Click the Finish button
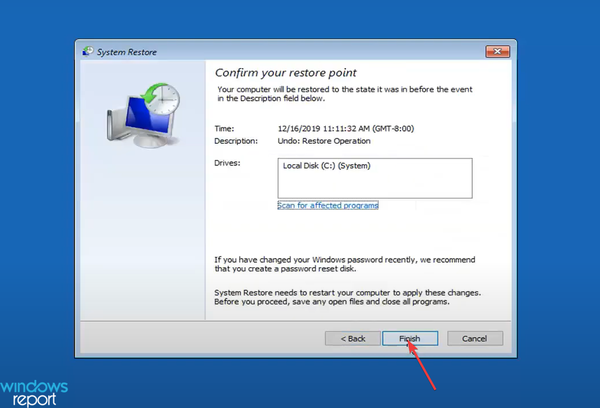600x408 pixels. point(409,339)
